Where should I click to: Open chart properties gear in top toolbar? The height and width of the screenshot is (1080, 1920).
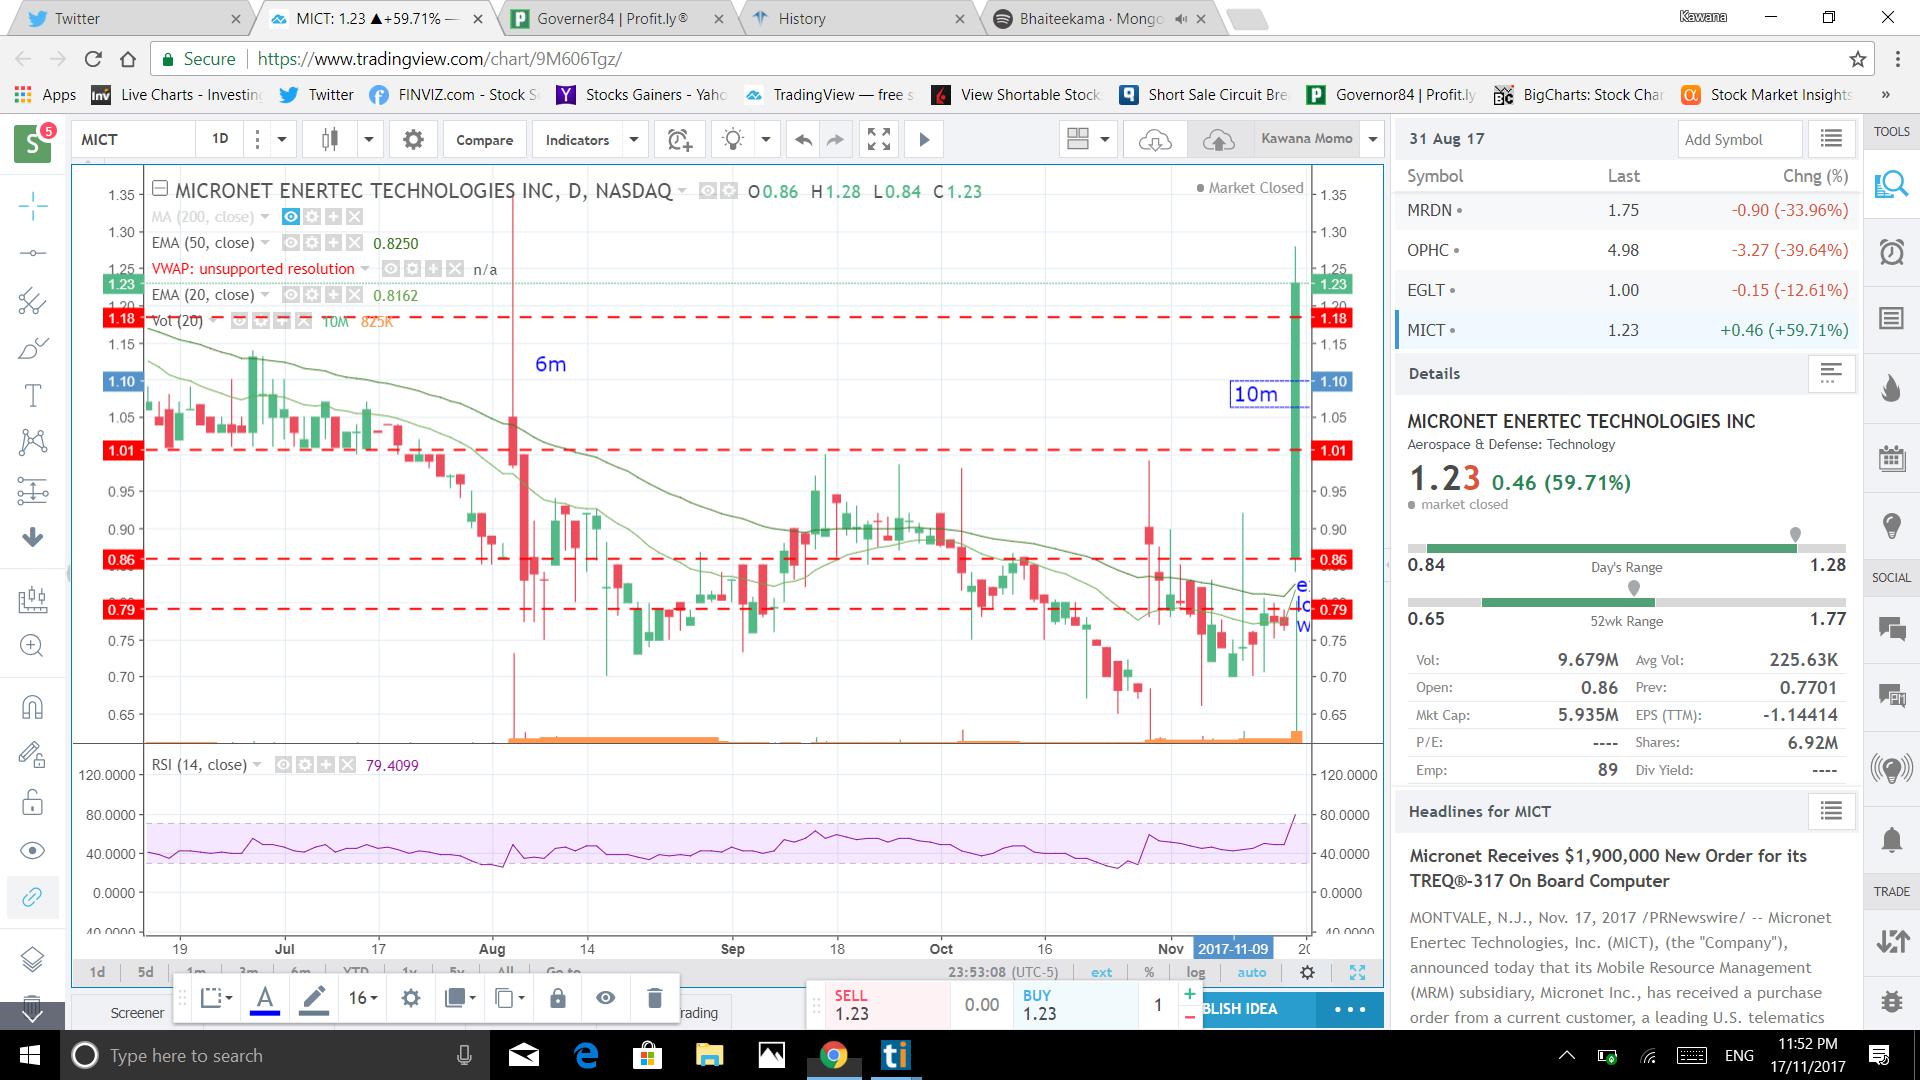(x=413, y=140)
